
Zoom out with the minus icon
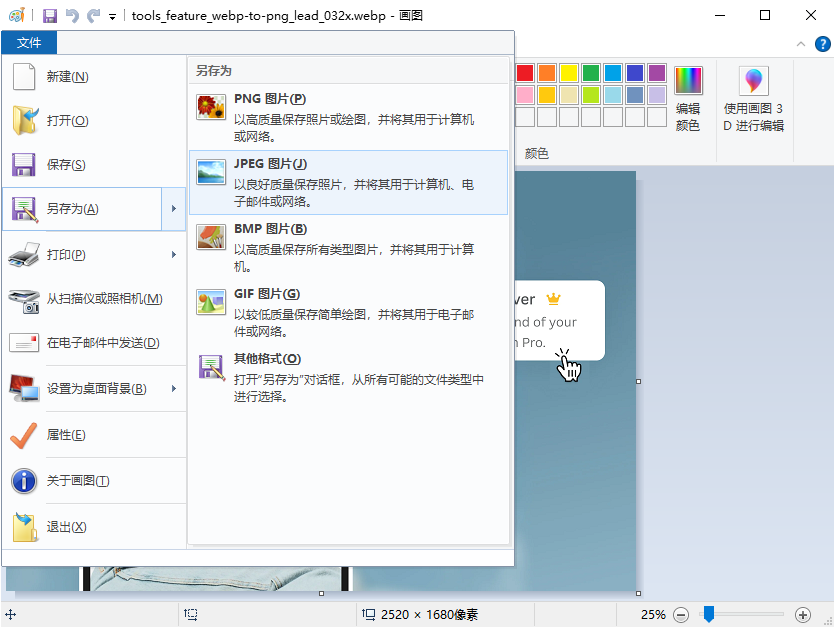point(681,615)
